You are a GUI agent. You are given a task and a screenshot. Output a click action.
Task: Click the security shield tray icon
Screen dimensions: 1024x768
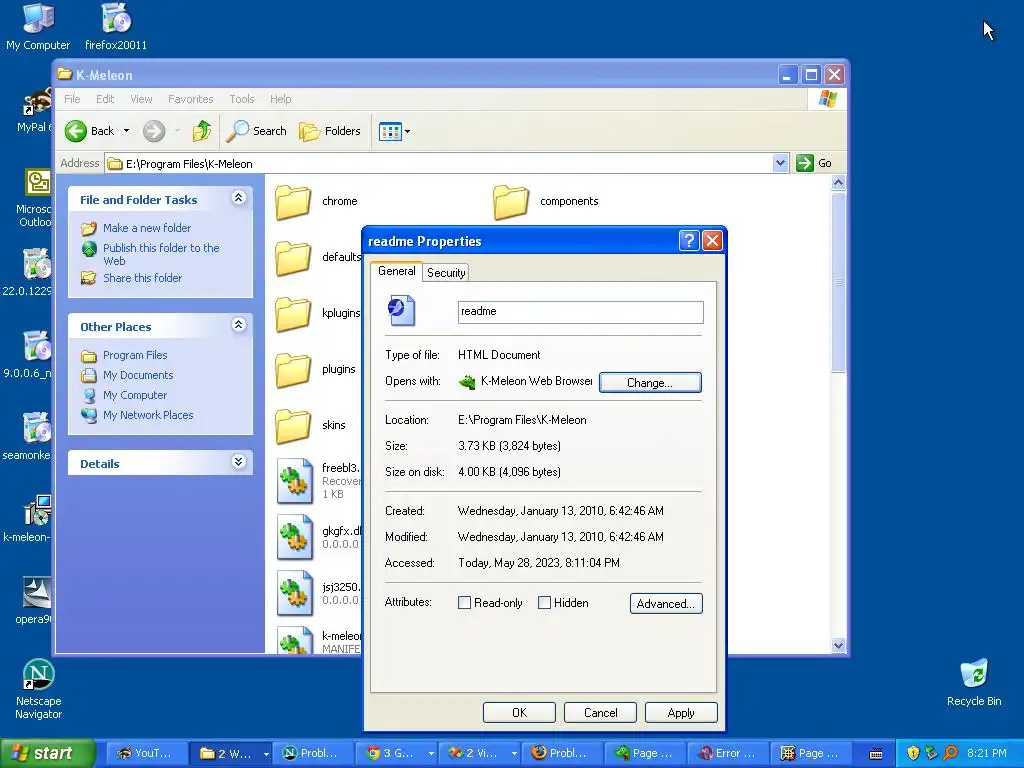tap(913, 753)
